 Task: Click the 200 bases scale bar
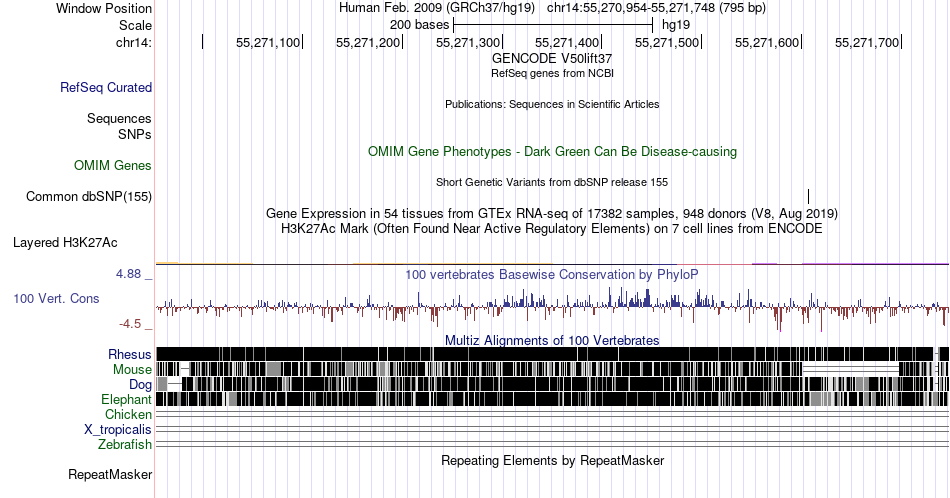click(553, 25)
